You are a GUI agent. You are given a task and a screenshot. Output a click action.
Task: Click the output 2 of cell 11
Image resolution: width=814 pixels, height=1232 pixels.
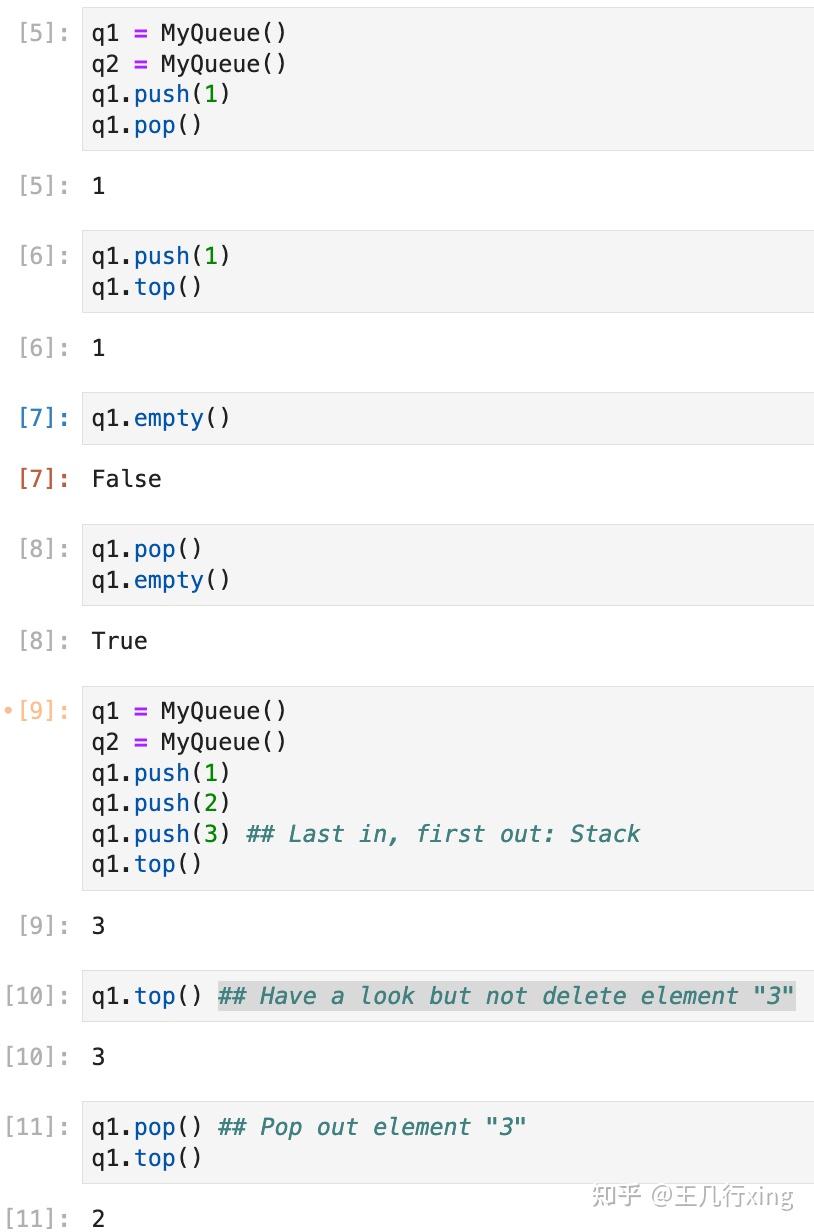(98, 1218)
